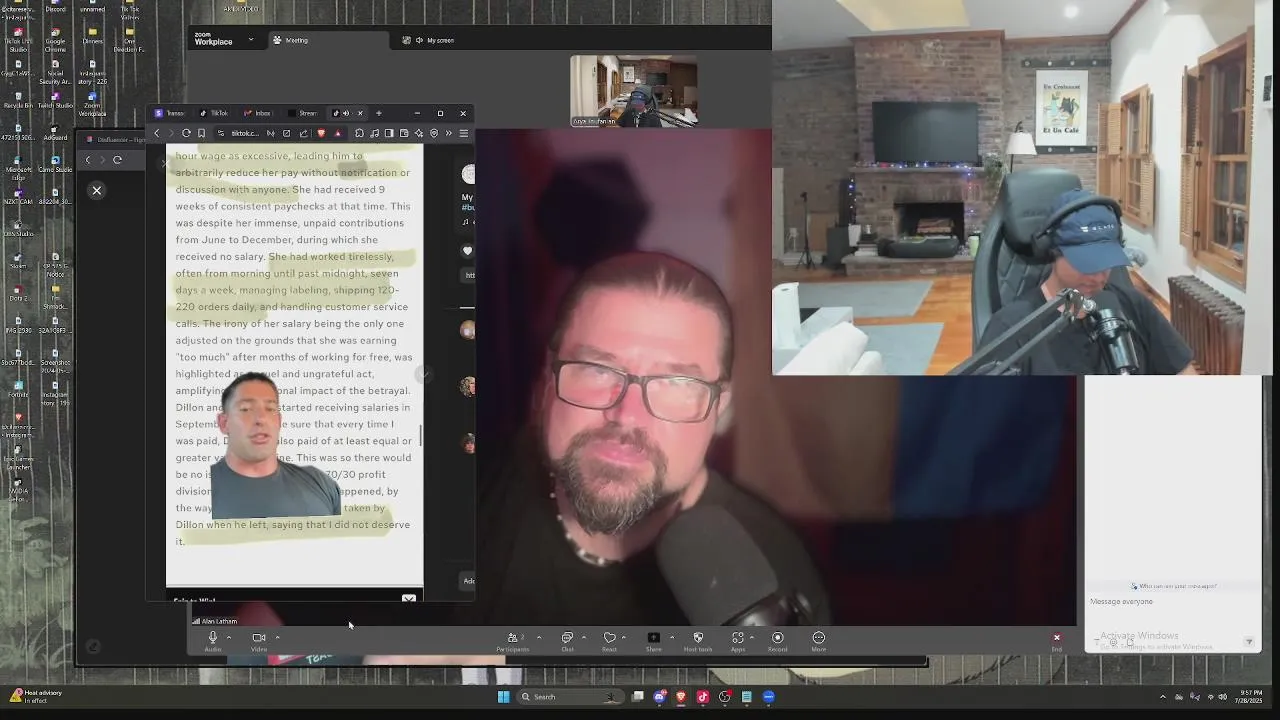Expand the Share options arrow
The image size is (1280, 720).
(671, 638)
